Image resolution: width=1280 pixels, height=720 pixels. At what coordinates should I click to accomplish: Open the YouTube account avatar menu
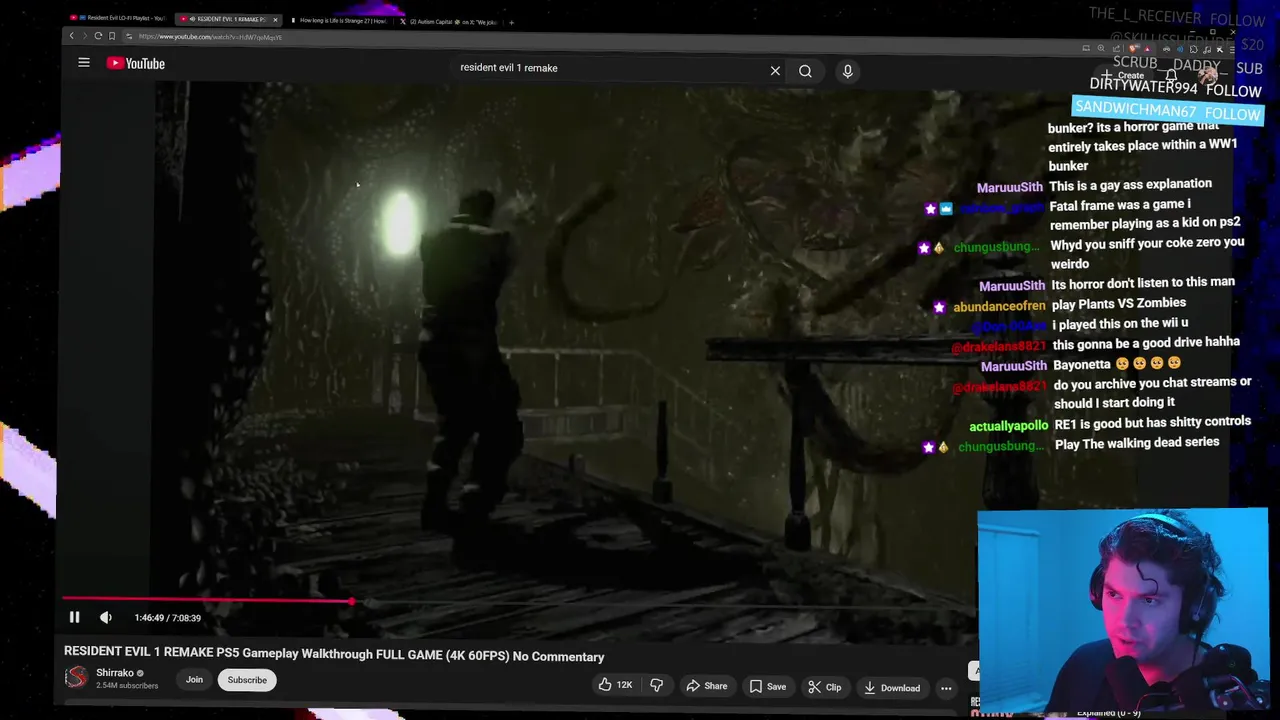[x=1208, y=76]
